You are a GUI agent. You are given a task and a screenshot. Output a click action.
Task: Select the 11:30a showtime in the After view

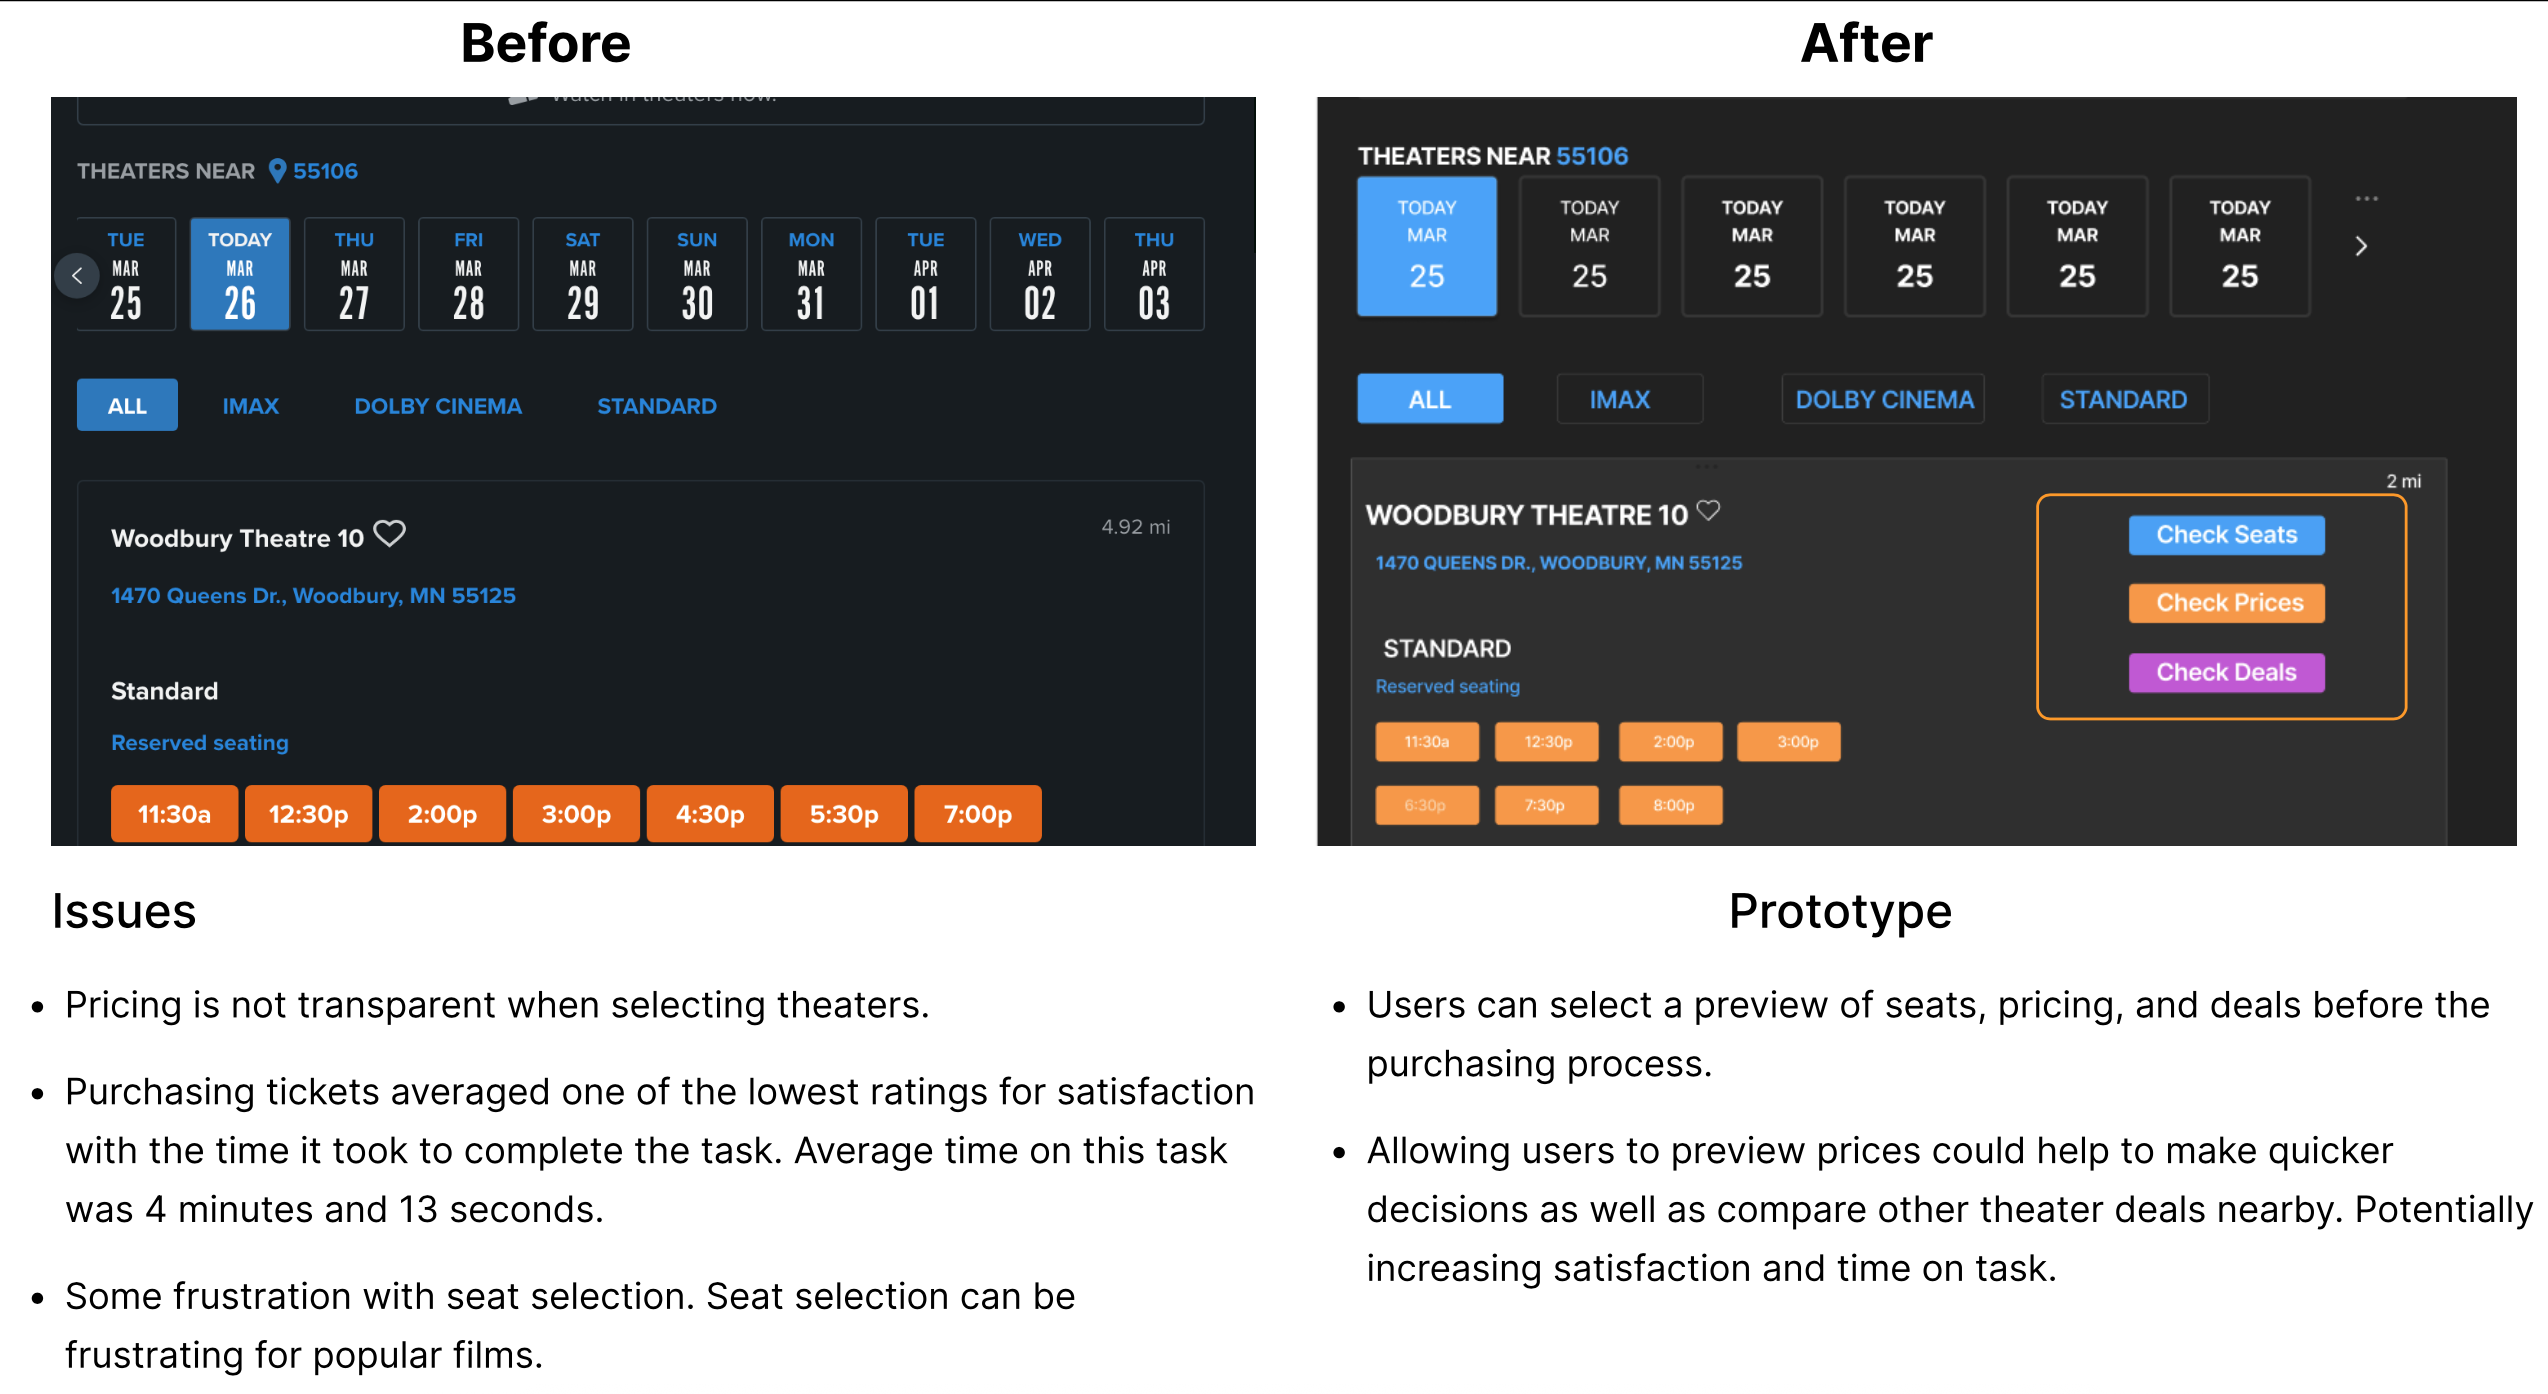(1427, 741)
